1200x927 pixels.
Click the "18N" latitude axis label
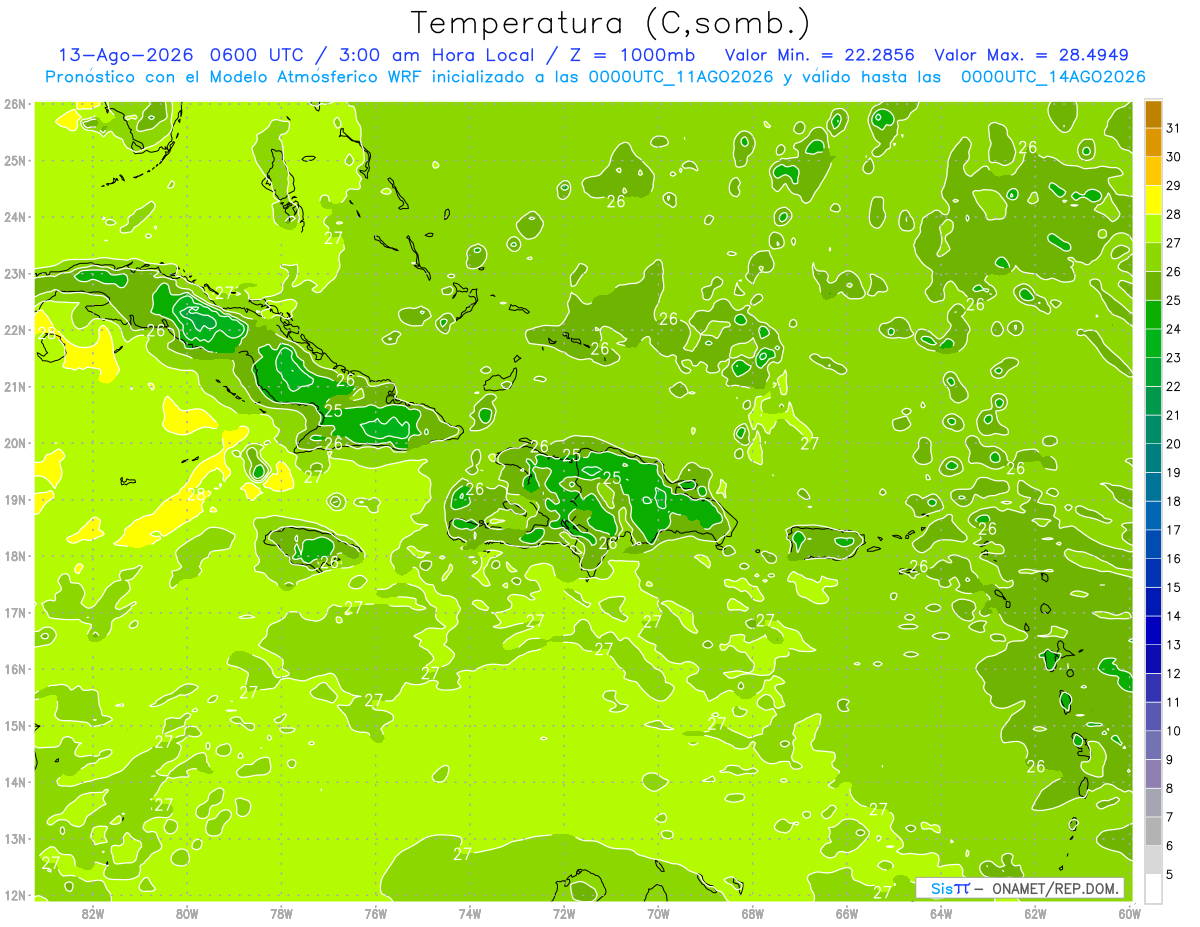[x=15, y=556]
